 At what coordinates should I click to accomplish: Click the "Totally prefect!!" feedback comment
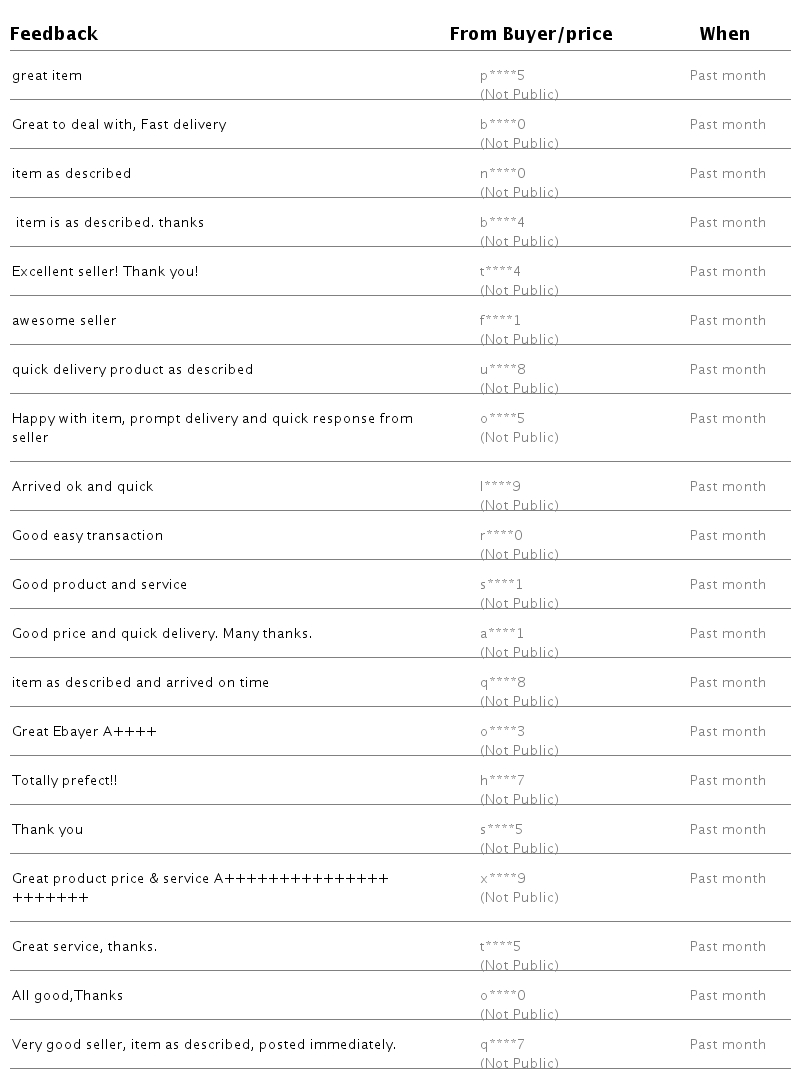pos(65,781)
